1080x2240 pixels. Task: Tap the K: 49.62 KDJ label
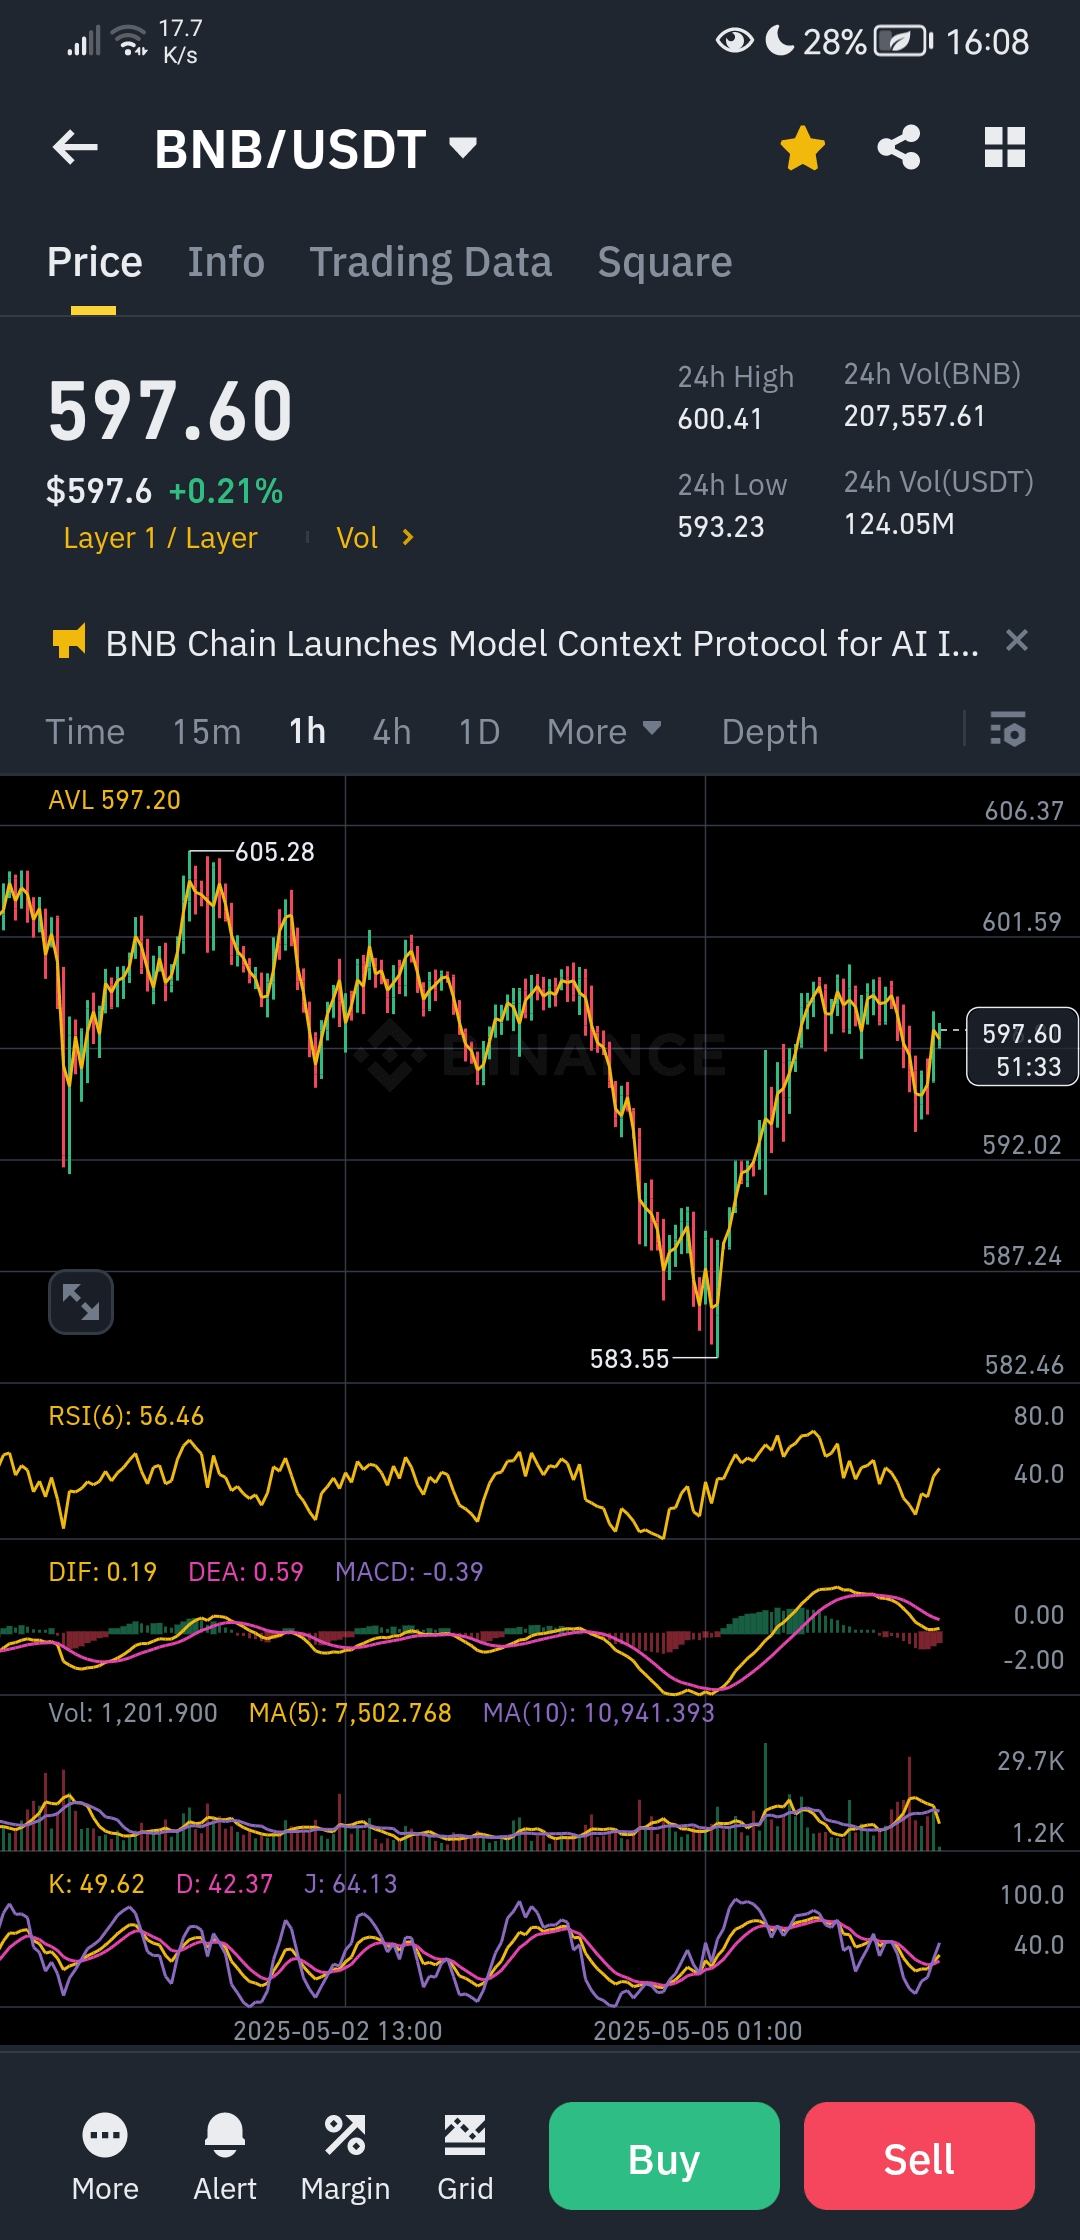click(97, 1884)
